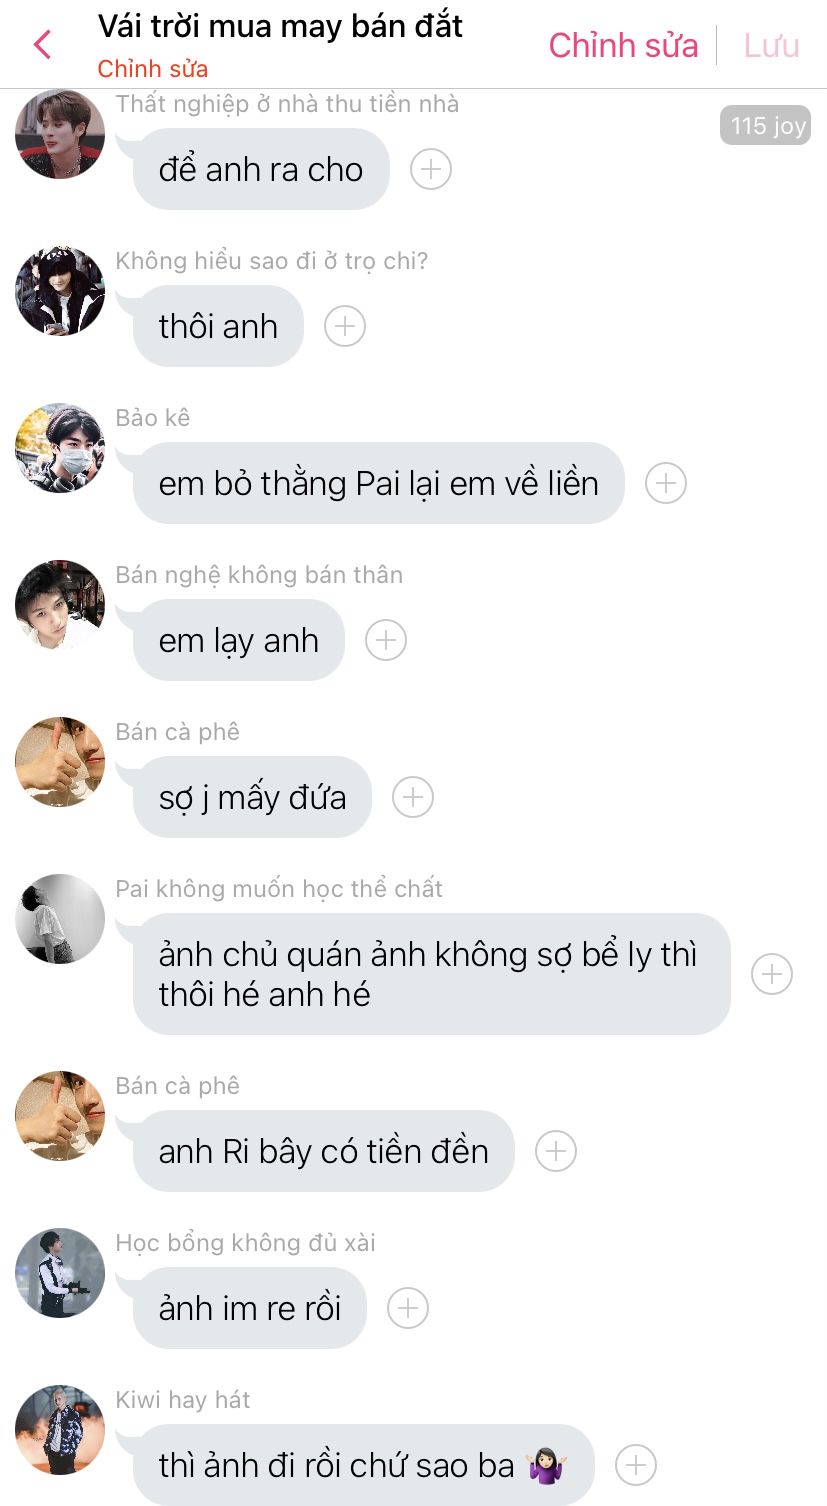Tap plus icon beside "thôi anh"

coord(345,326)
